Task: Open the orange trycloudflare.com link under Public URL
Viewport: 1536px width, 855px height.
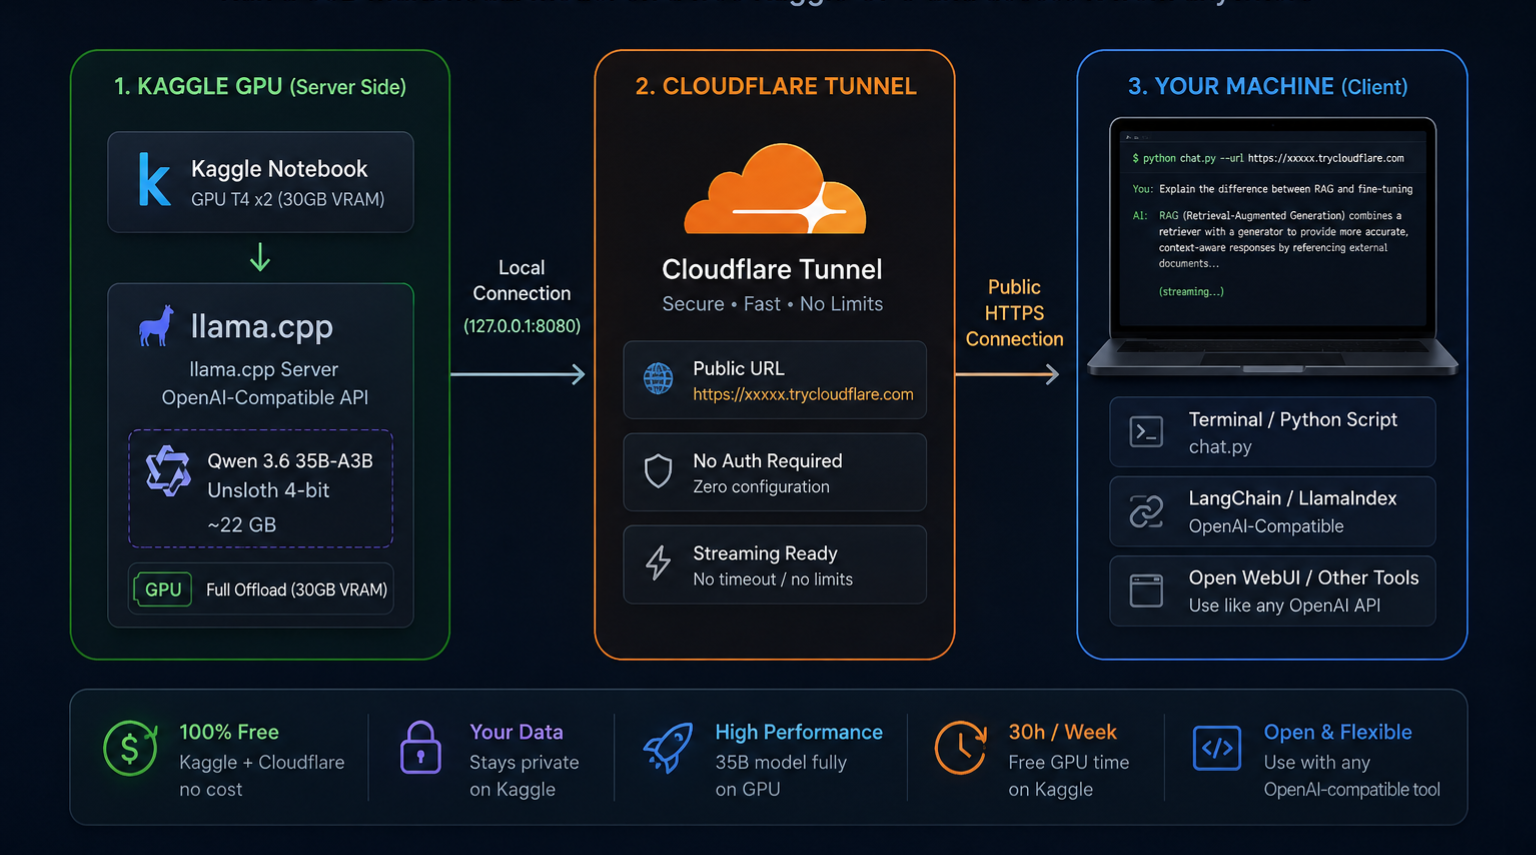Action: (803, 394)
